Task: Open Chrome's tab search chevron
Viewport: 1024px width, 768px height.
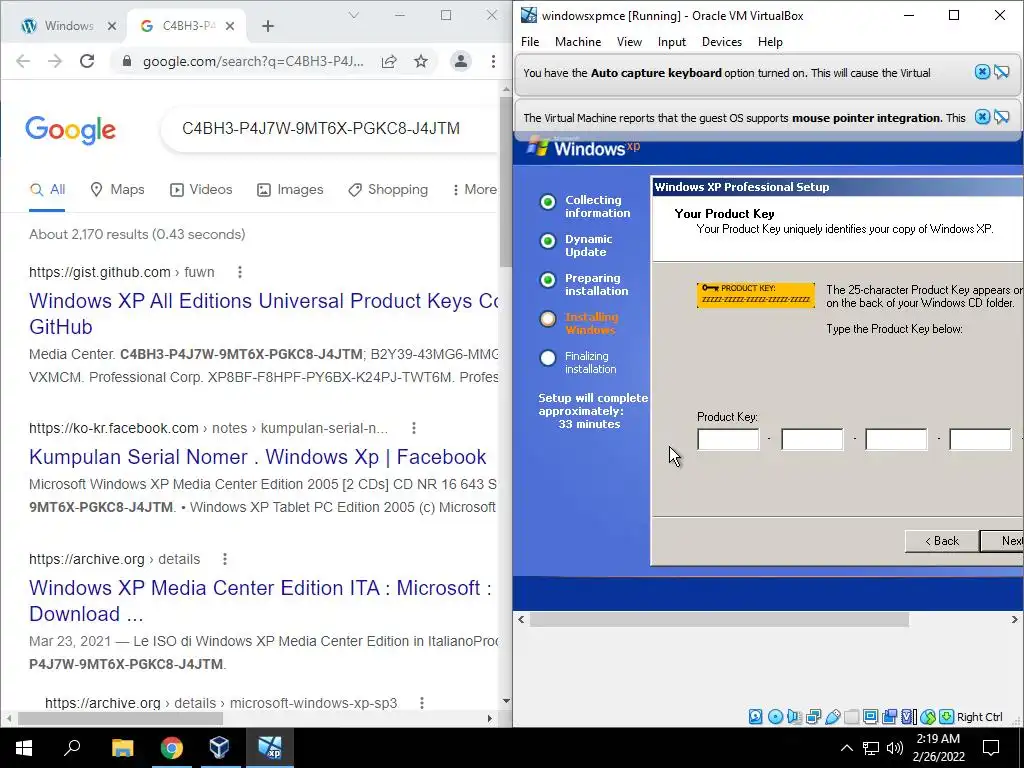Action: 354,15
